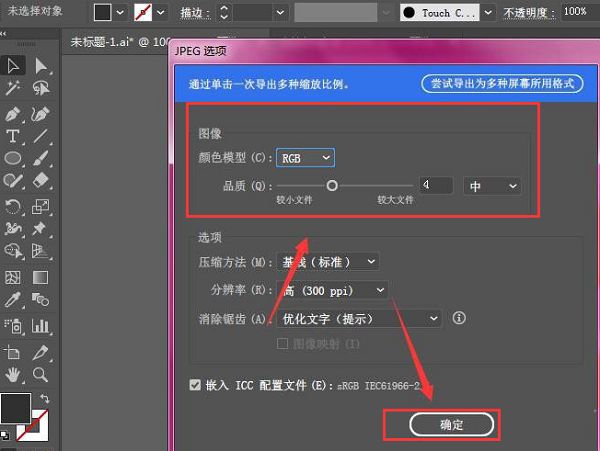Screen dimensions: 600x451
Task: Select the Hand tool
Action: (13, 374)
